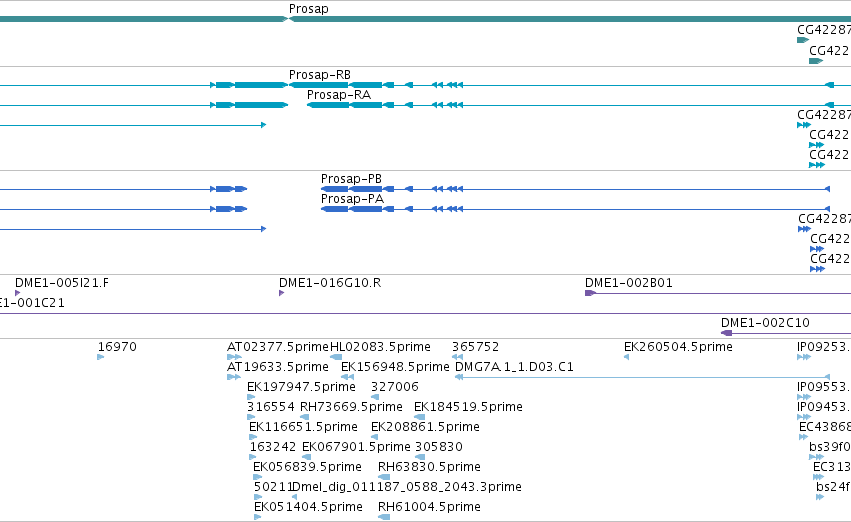
Task: Select the Prosap-RA transcript label
Action: click(x=339, y=94)
